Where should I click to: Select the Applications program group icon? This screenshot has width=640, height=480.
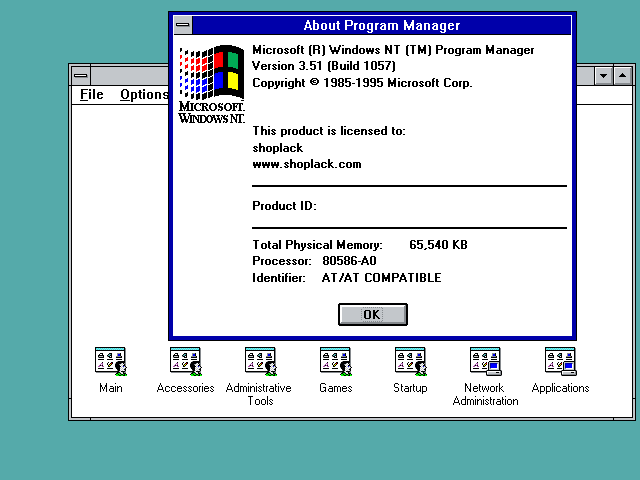click(560, 362)
